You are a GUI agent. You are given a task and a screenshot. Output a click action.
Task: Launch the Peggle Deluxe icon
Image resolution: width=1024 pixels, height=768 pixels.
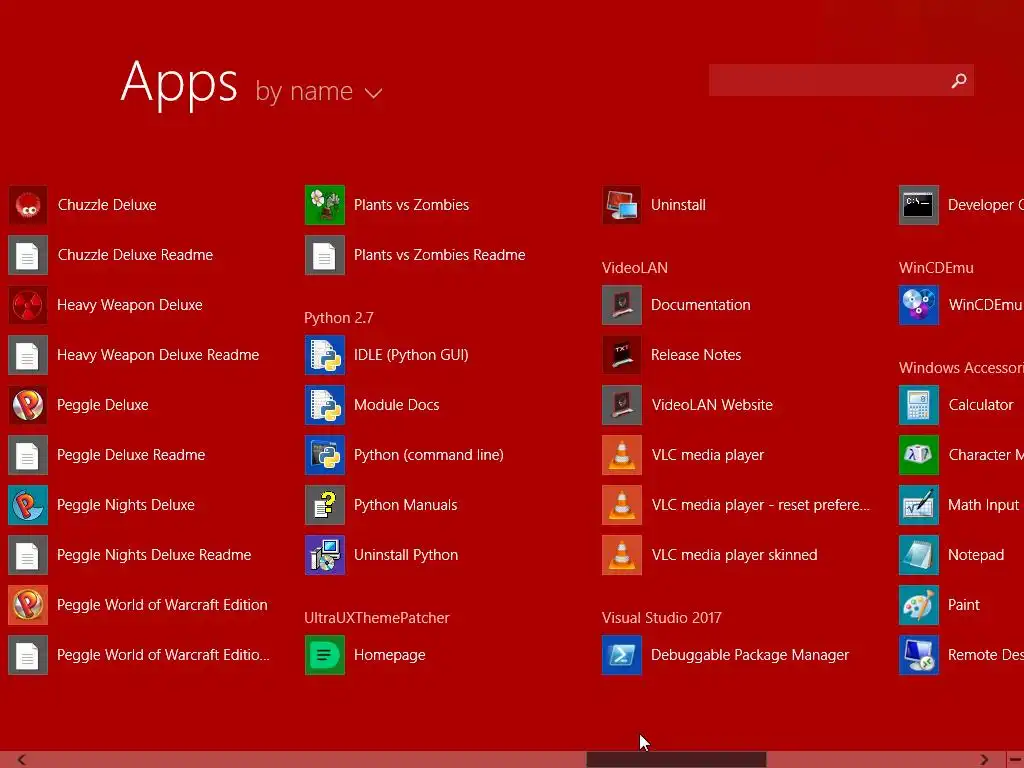tap(27, 405)
